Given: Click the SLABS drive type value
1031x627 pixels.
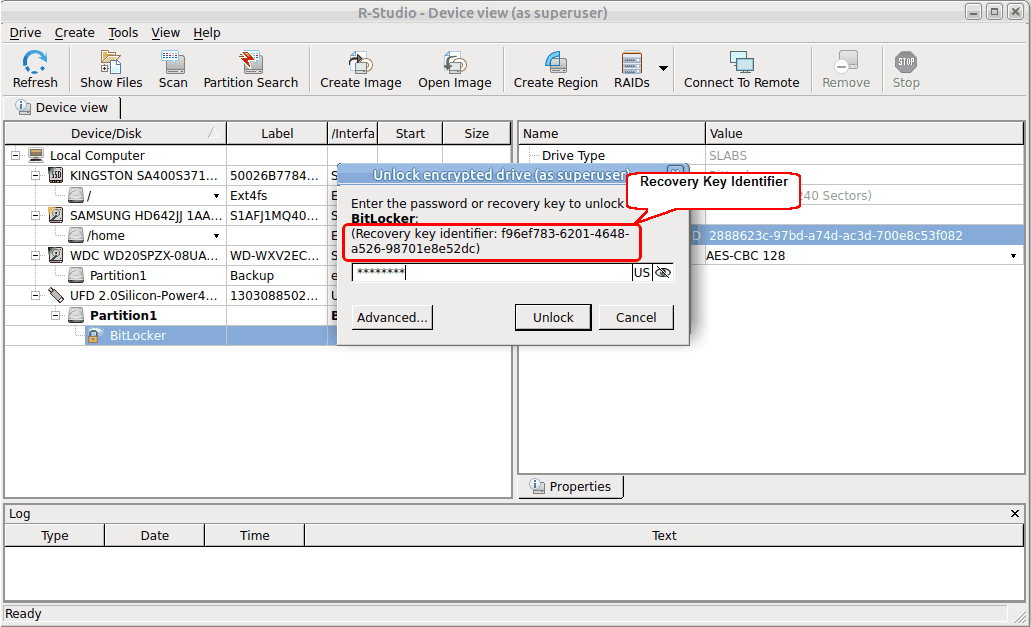Looking at the screenshot, I should pyautogui.click(x=728, y=156).
